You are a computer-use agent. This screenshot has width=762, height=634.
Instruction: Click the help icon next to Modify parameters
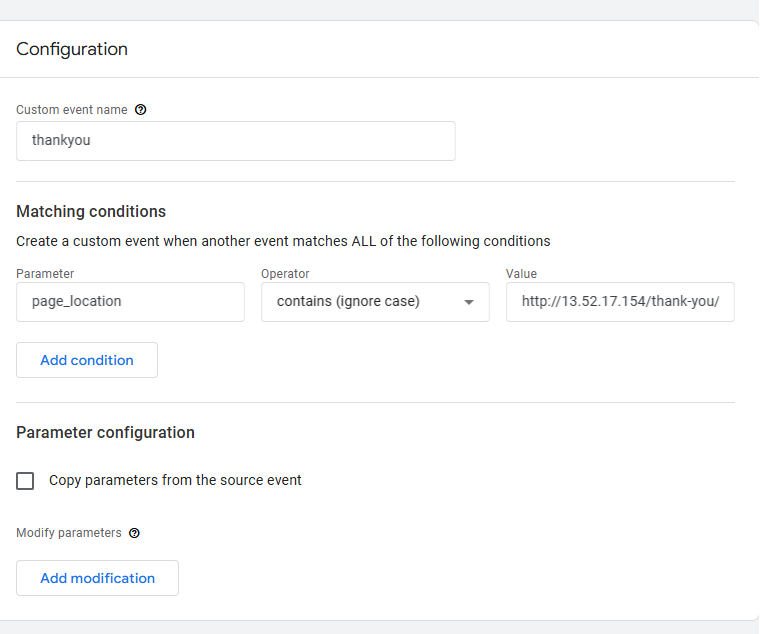tap(134, 533)
